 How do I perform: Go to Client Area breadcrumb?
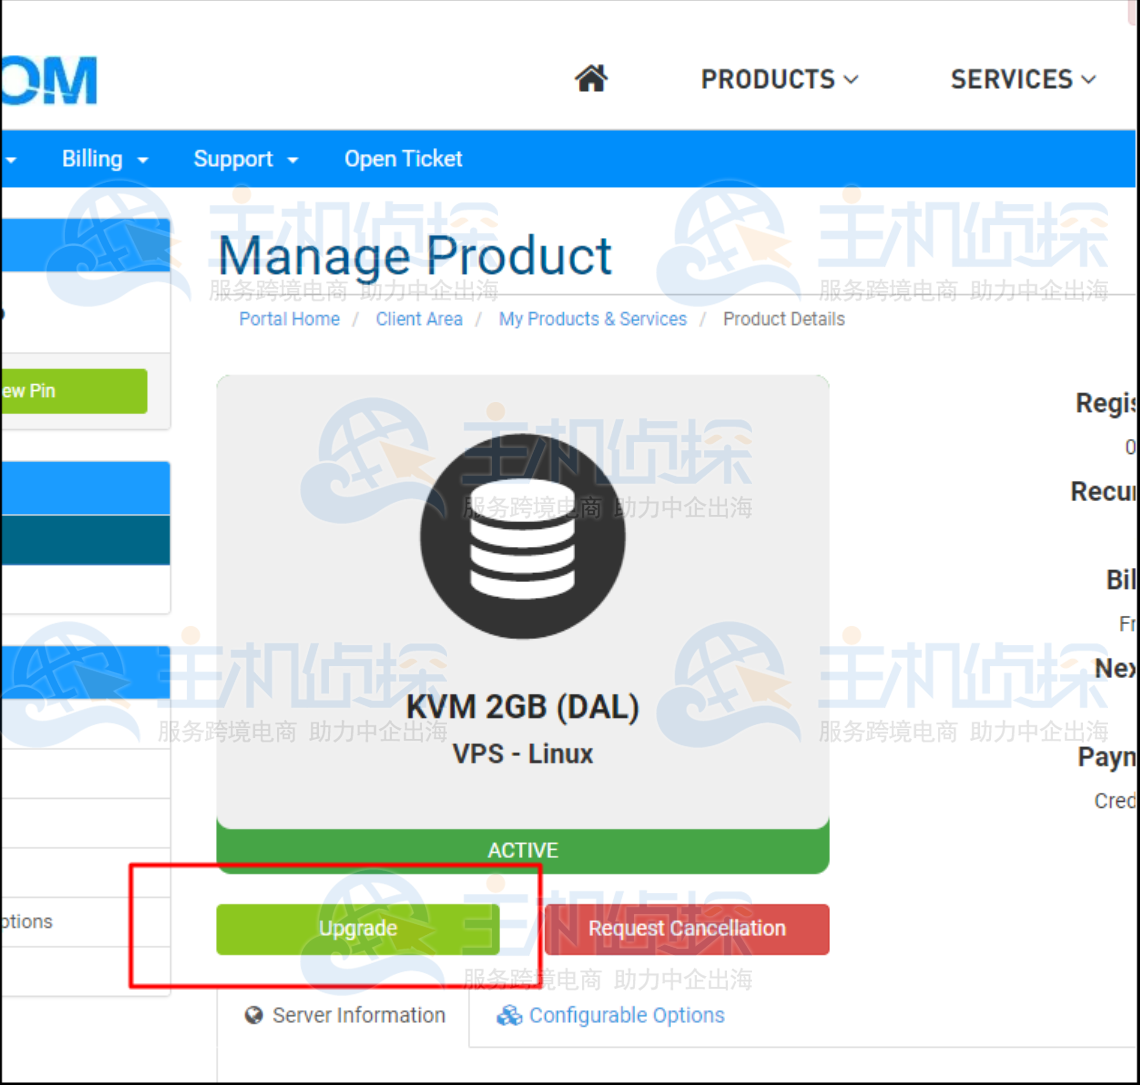419,319
